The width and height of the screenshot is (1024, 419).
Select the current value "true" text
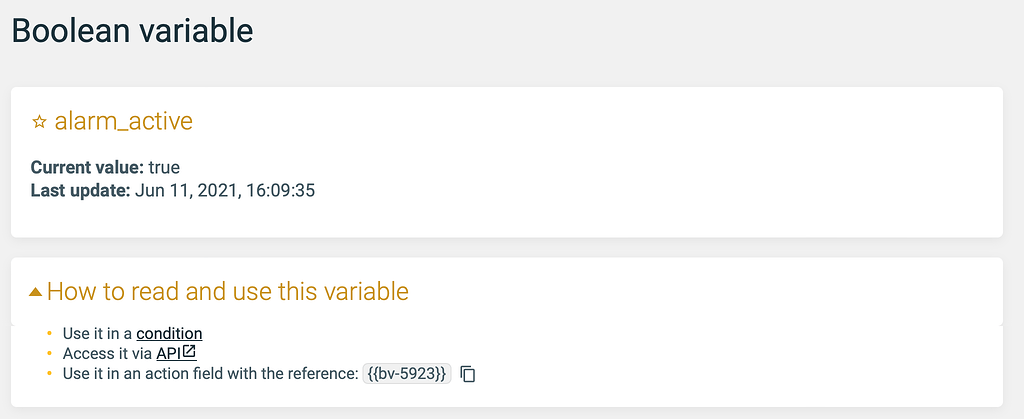coord(164,167)
